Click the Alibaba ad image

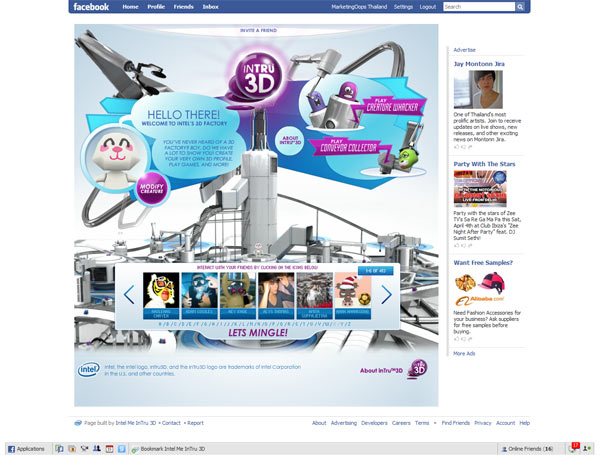point(480,288)
